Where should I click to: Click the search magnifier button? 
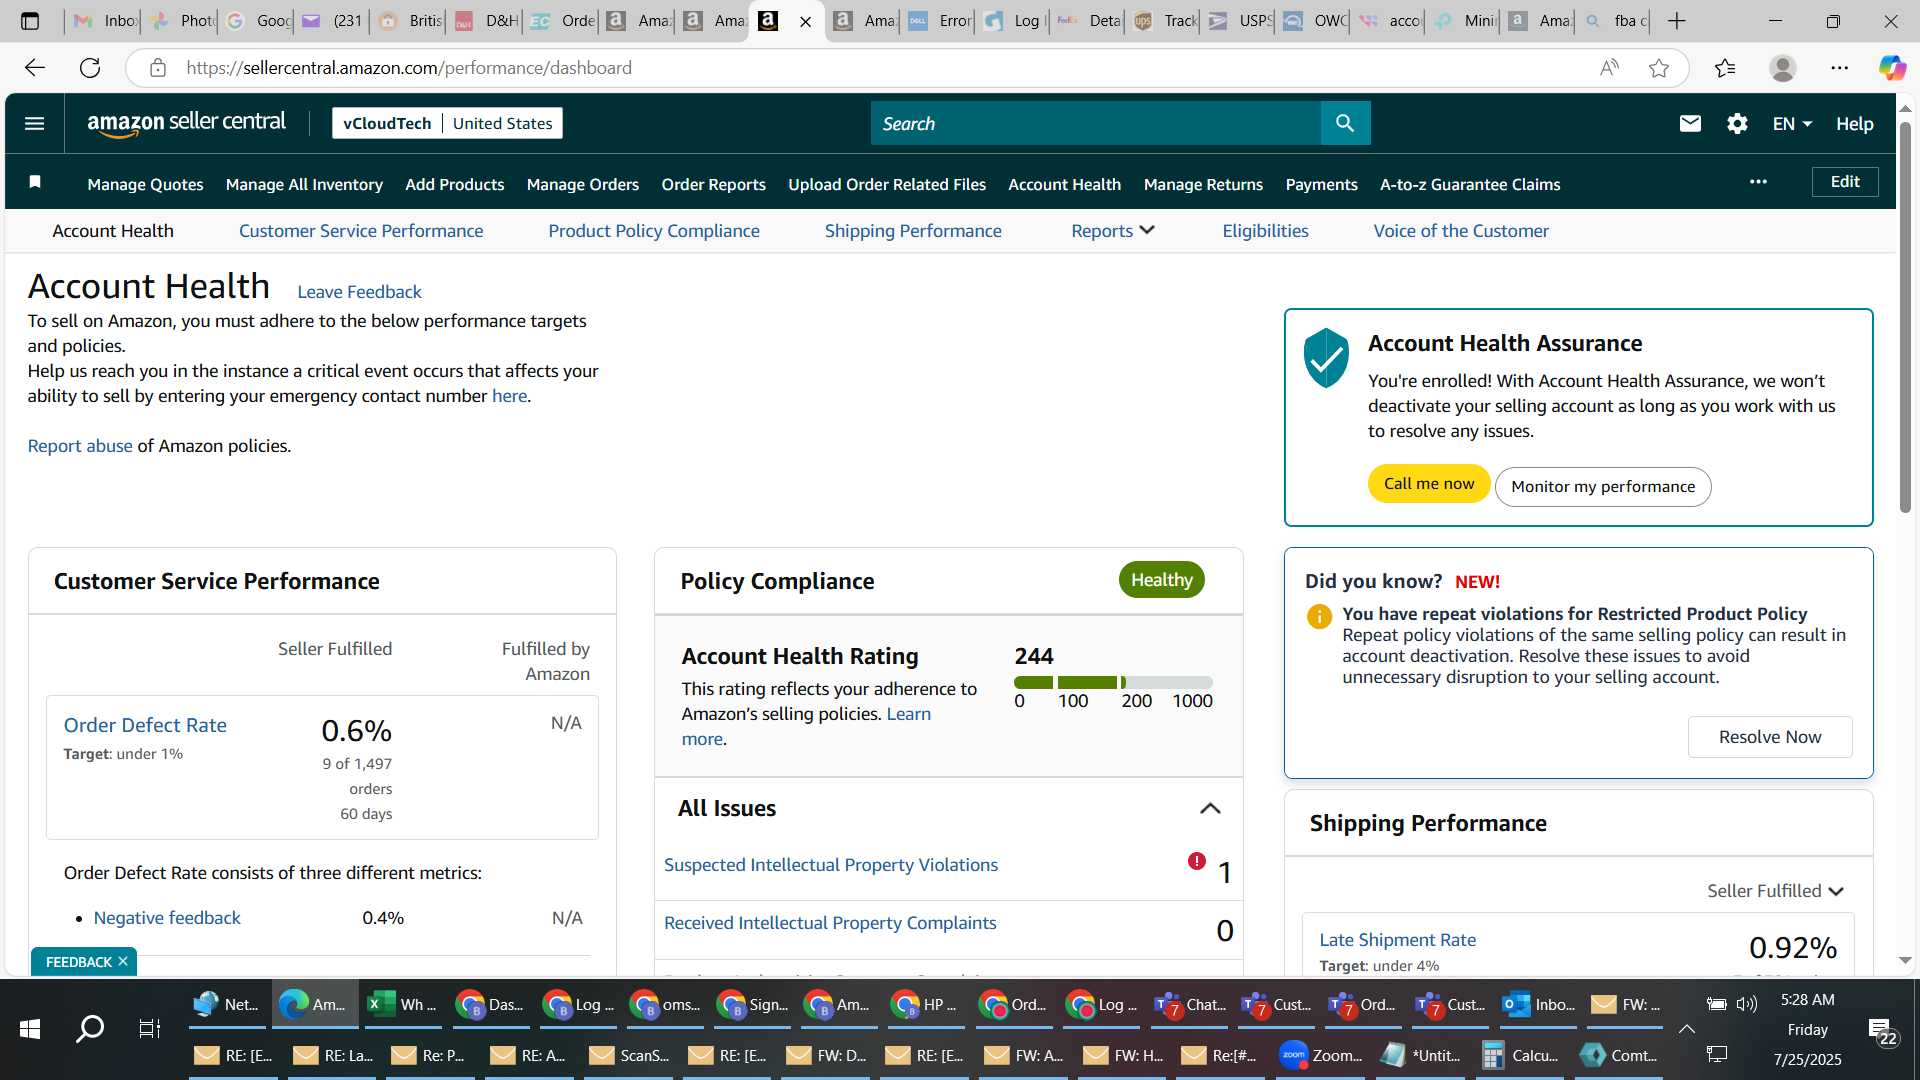(1345, 123)
